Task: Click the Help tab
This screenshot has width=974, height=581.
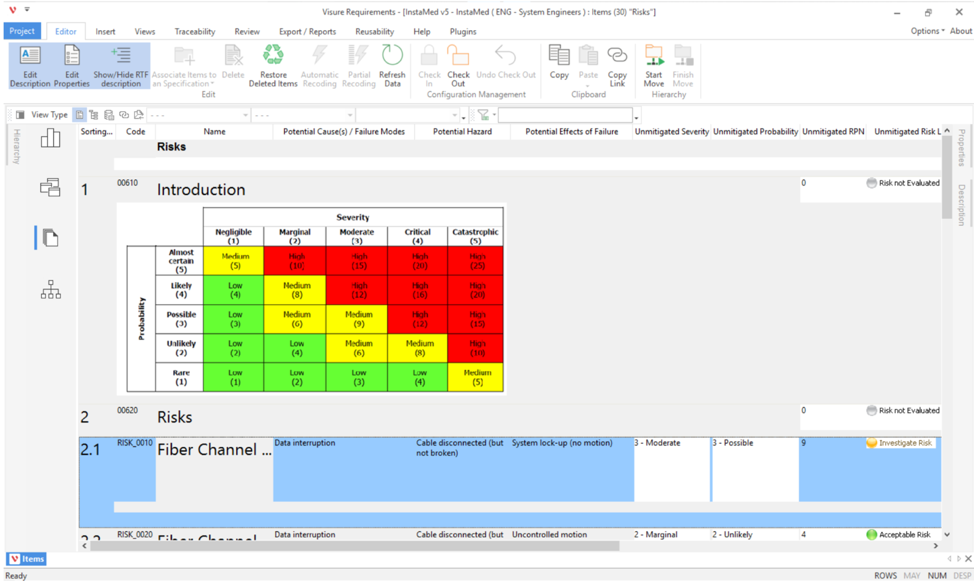Action: [422, 31]
